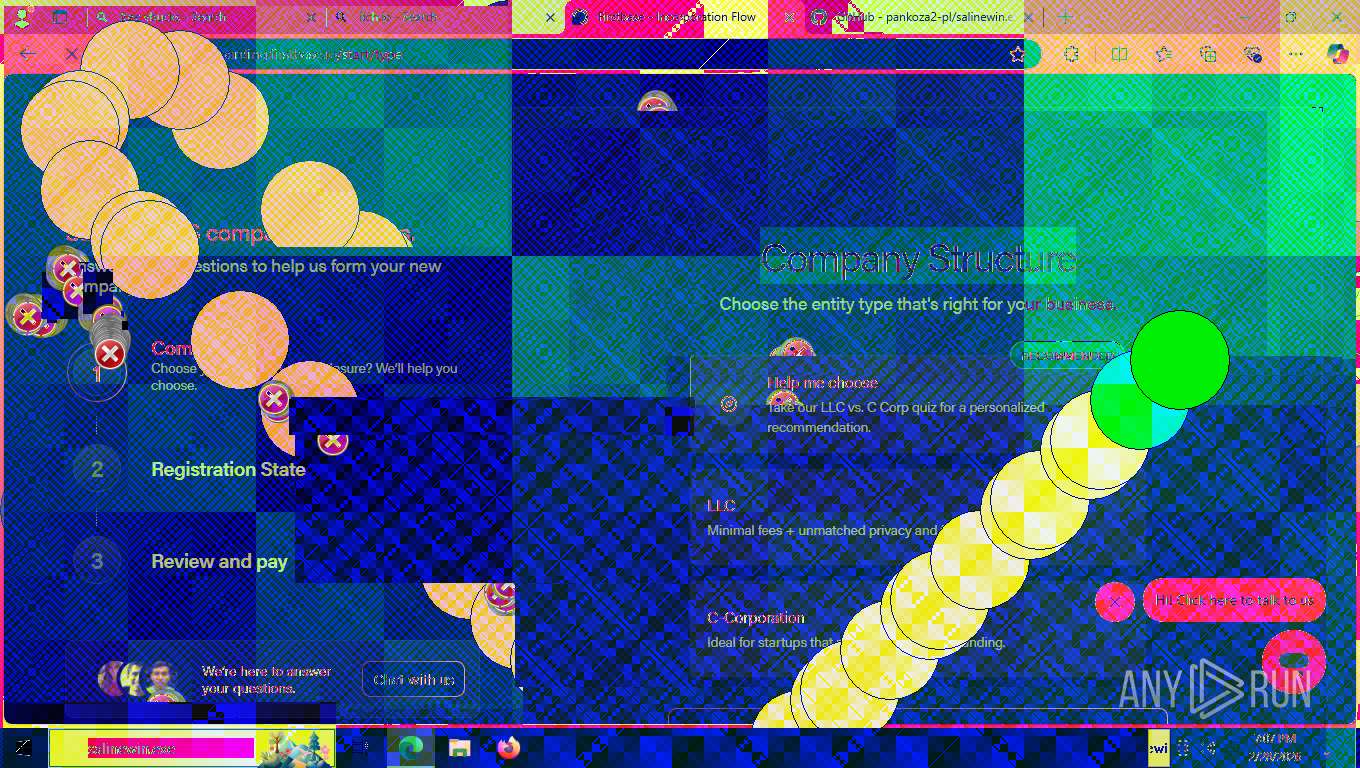This screenshot has height=768, width=1360.
Task: Click the taskbar search box
Action: pos(192,747)
